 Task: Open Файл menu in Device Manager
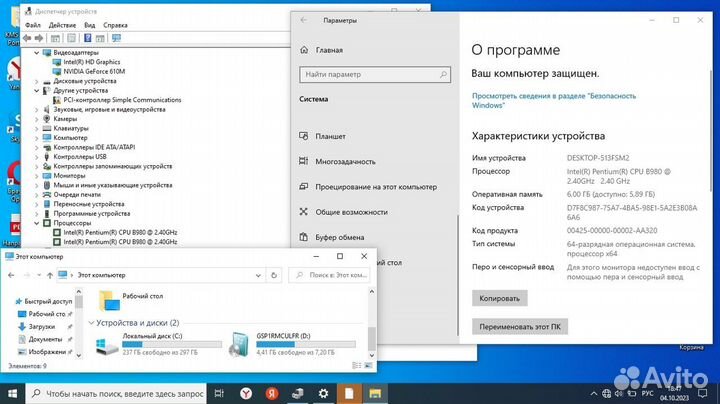tap(33, 25)
